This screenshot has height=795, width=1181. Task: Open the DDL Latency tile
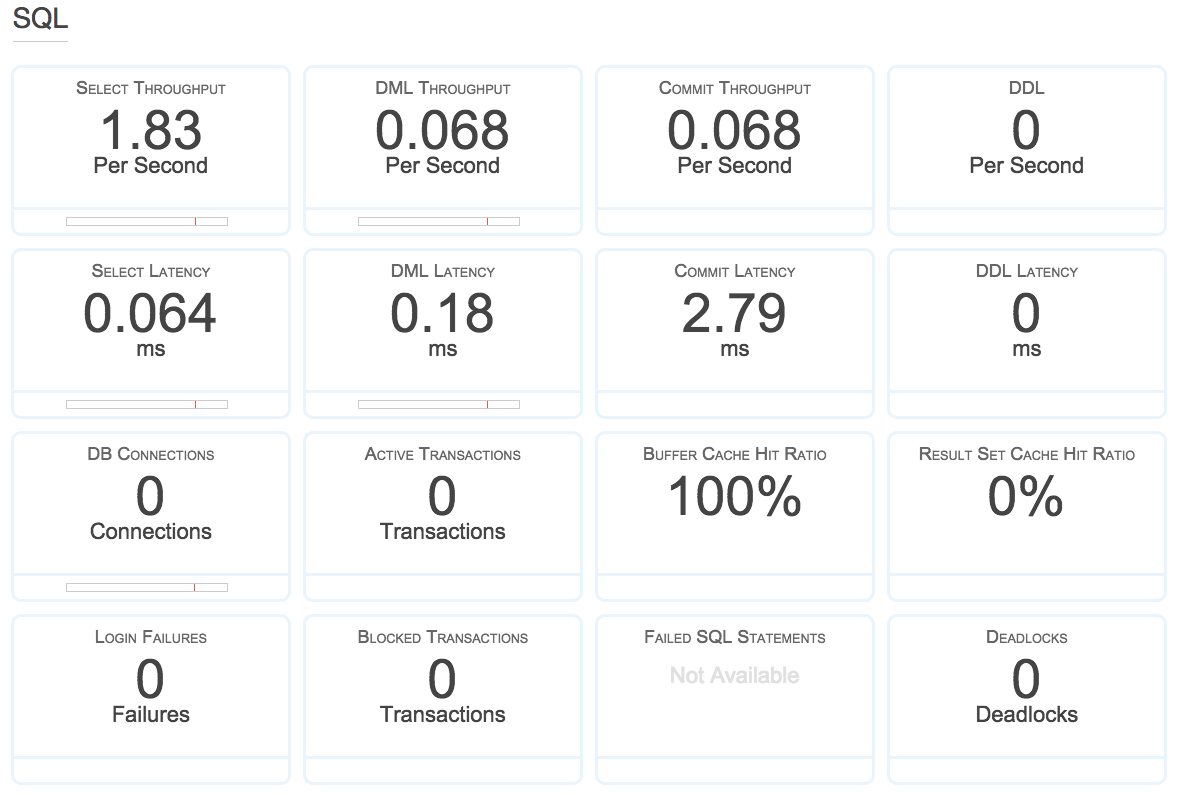tap(1026, 321)
